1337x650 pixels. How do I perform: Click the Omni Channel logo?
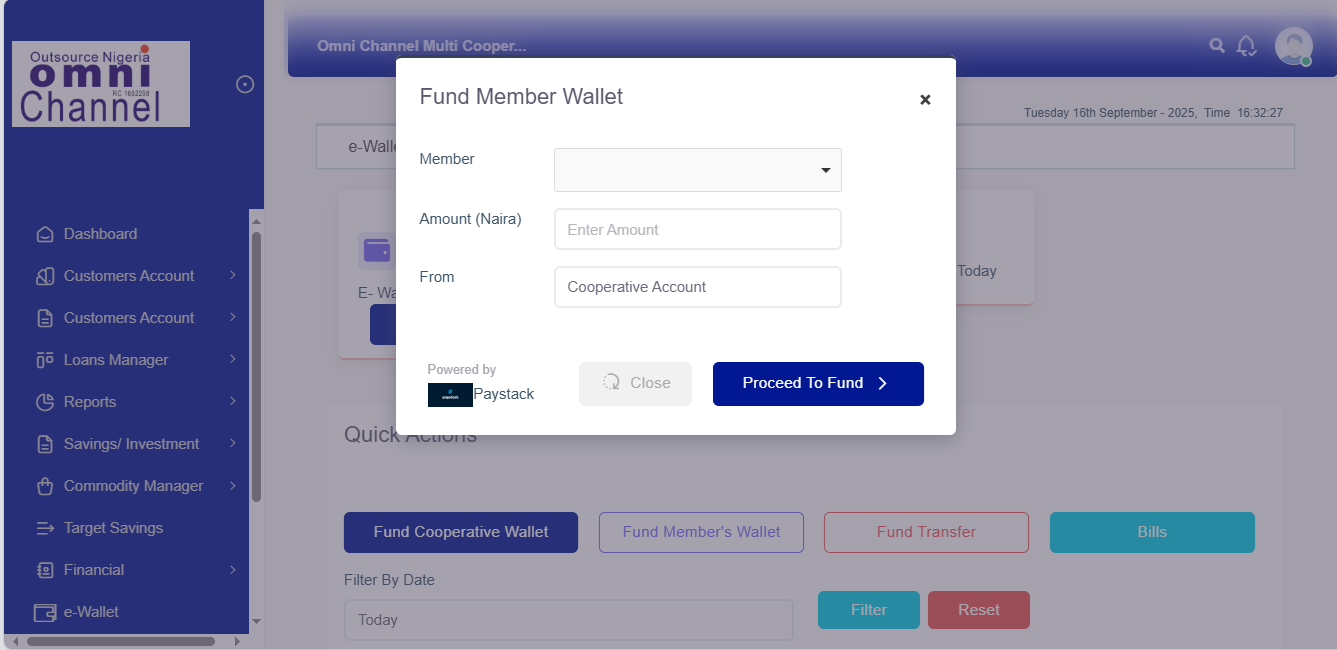tap(101, 84)
